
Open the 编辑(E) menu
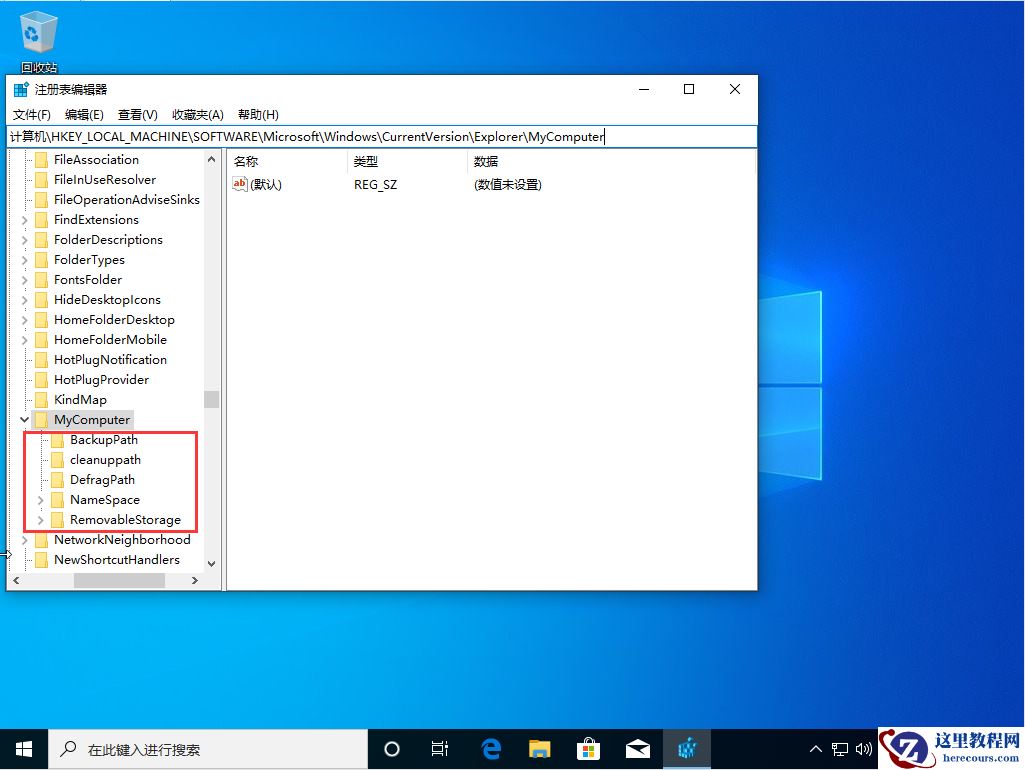(85, 114)
